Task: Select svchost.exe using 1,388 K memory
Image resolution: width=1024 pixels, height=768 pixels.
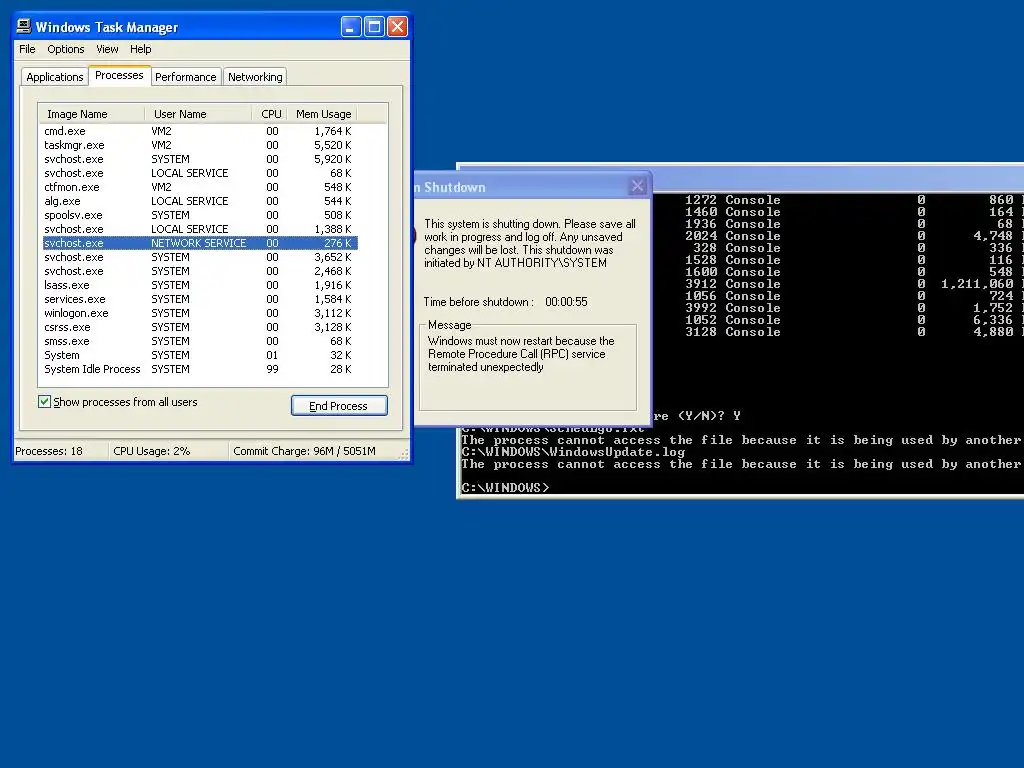Action: [199, 229]
